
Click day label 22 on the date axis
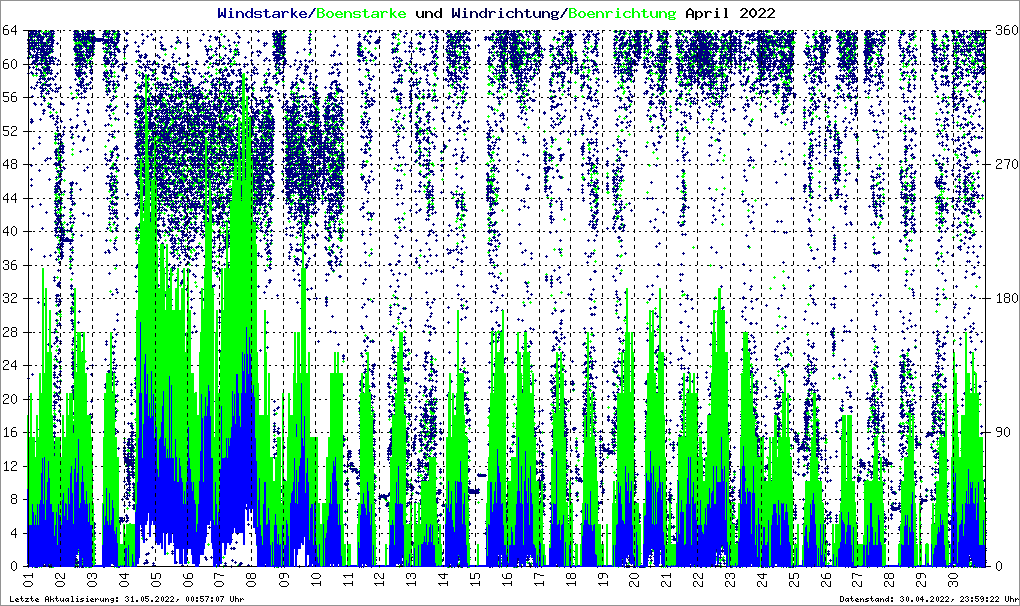tap(697, 577)
